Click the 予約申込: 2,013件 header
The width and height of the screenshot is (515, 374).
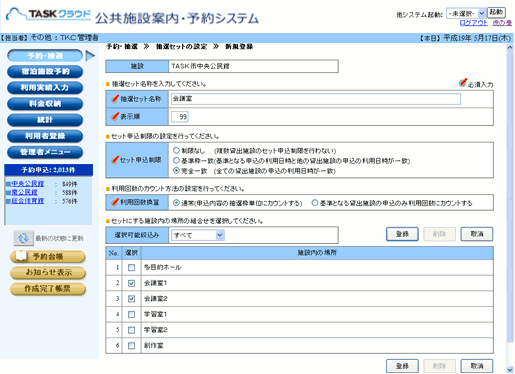[49, 170]
